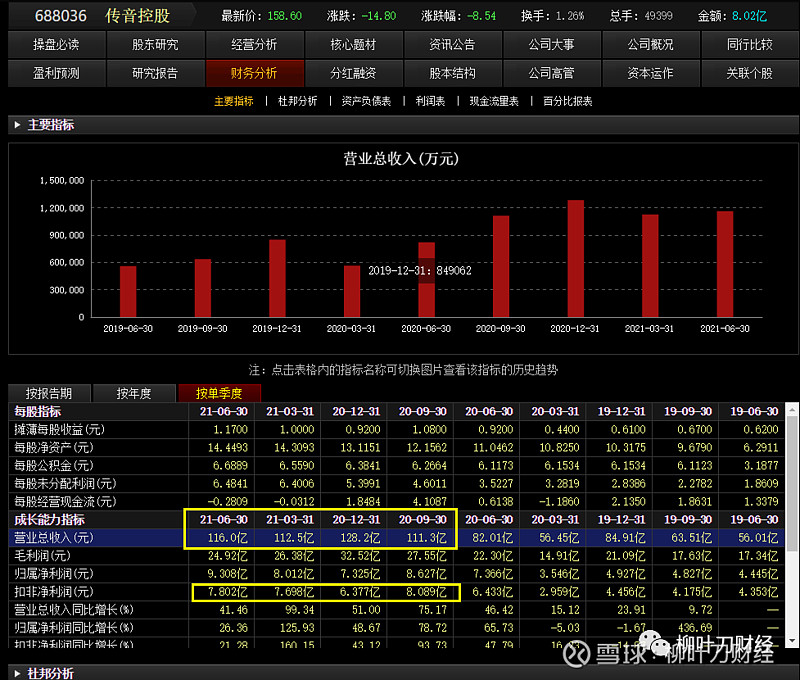
Task: Open the 股东研究 tab
Action: [156, 45]
